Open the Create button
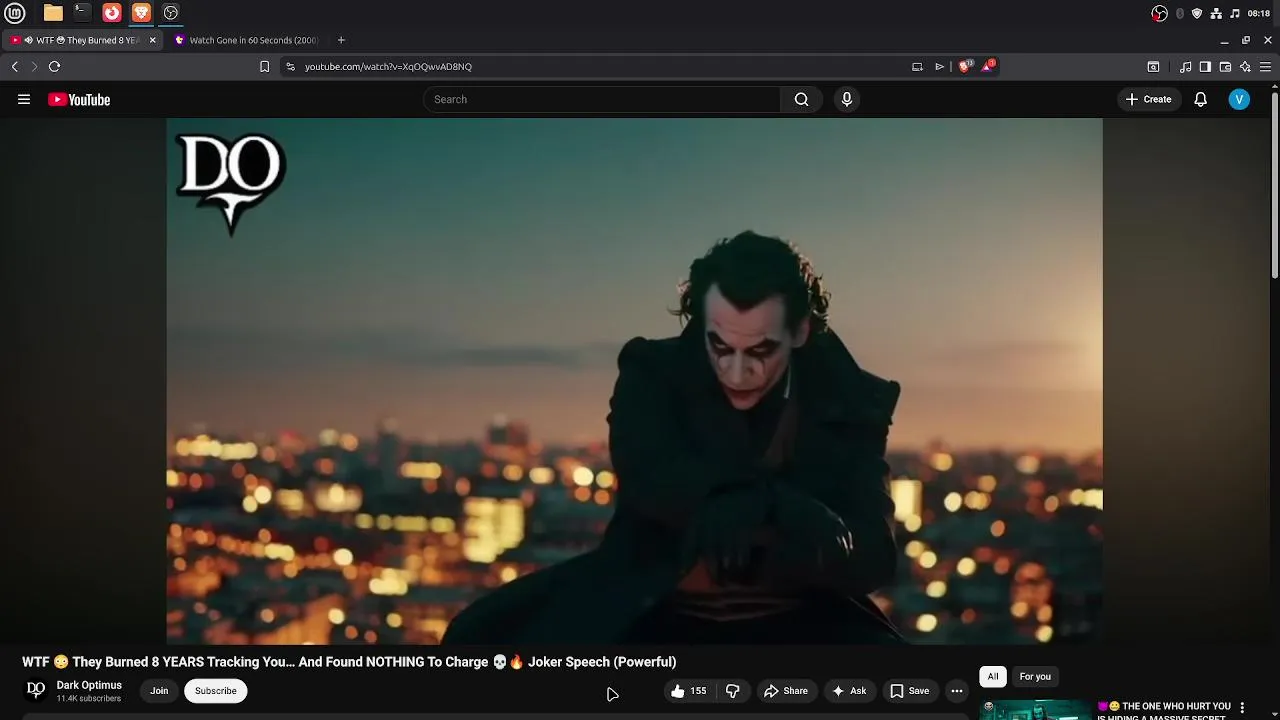 click(1148, 99)
